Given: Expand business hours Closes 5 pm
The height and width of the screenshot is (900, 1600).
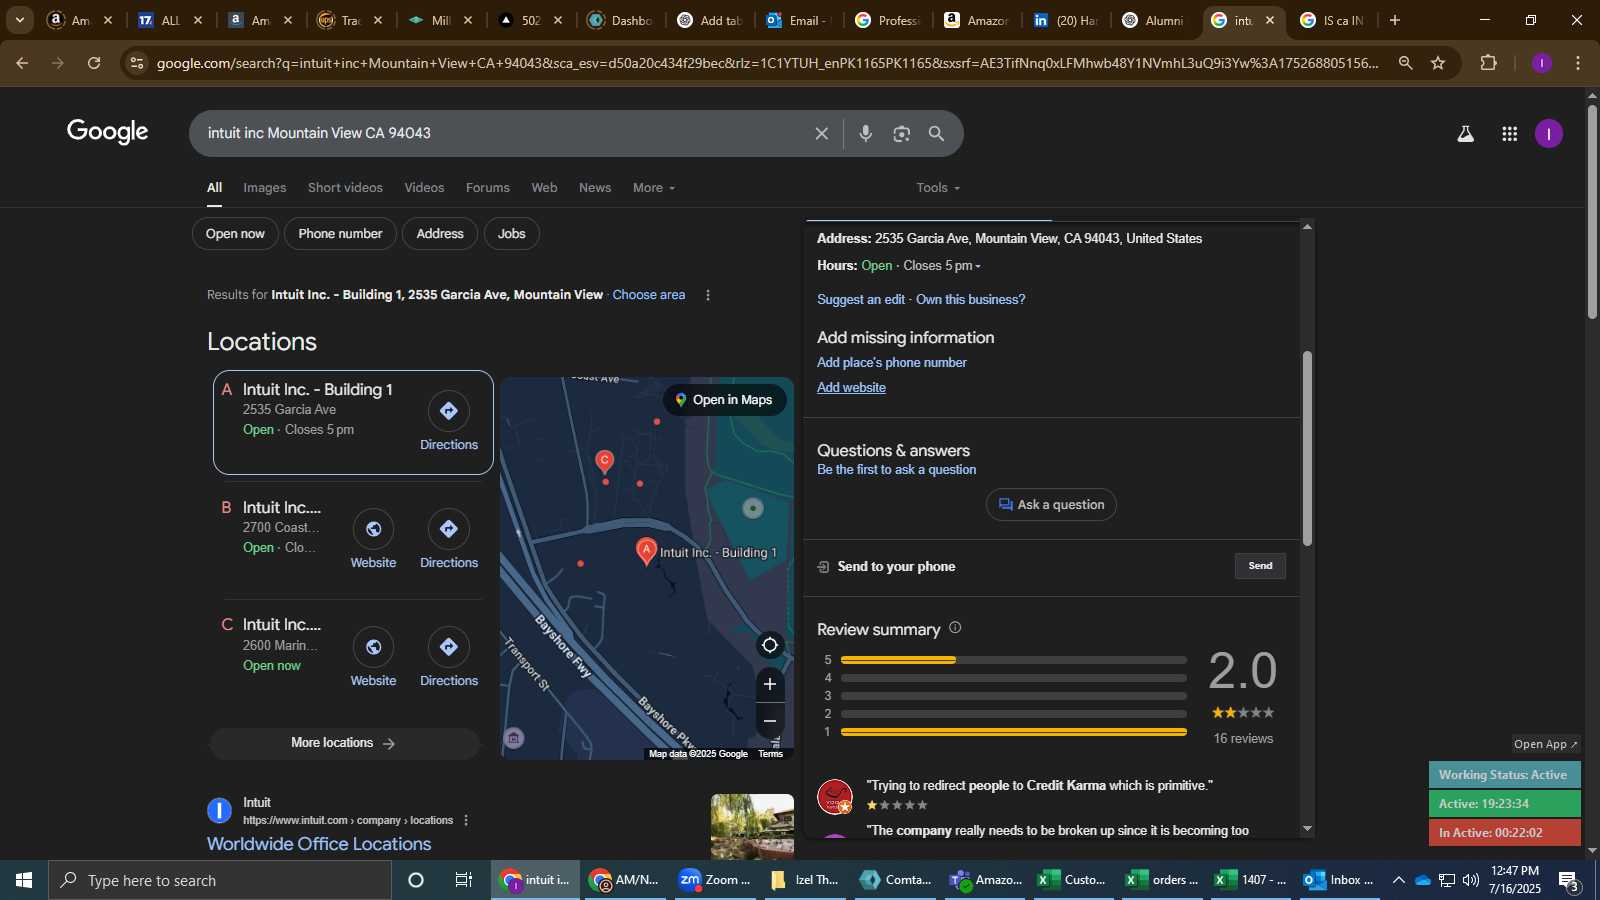Looking at the screenshot, I should [942, 266].
